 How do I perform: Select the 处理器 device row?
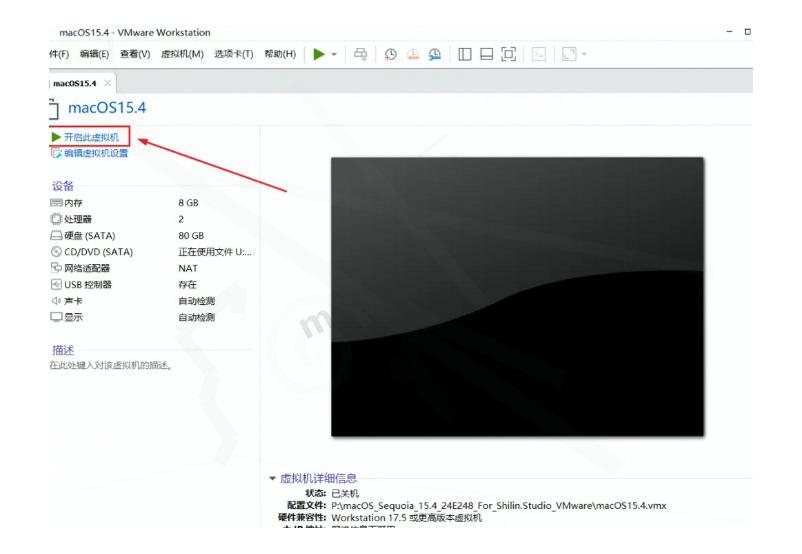point(151,219)
